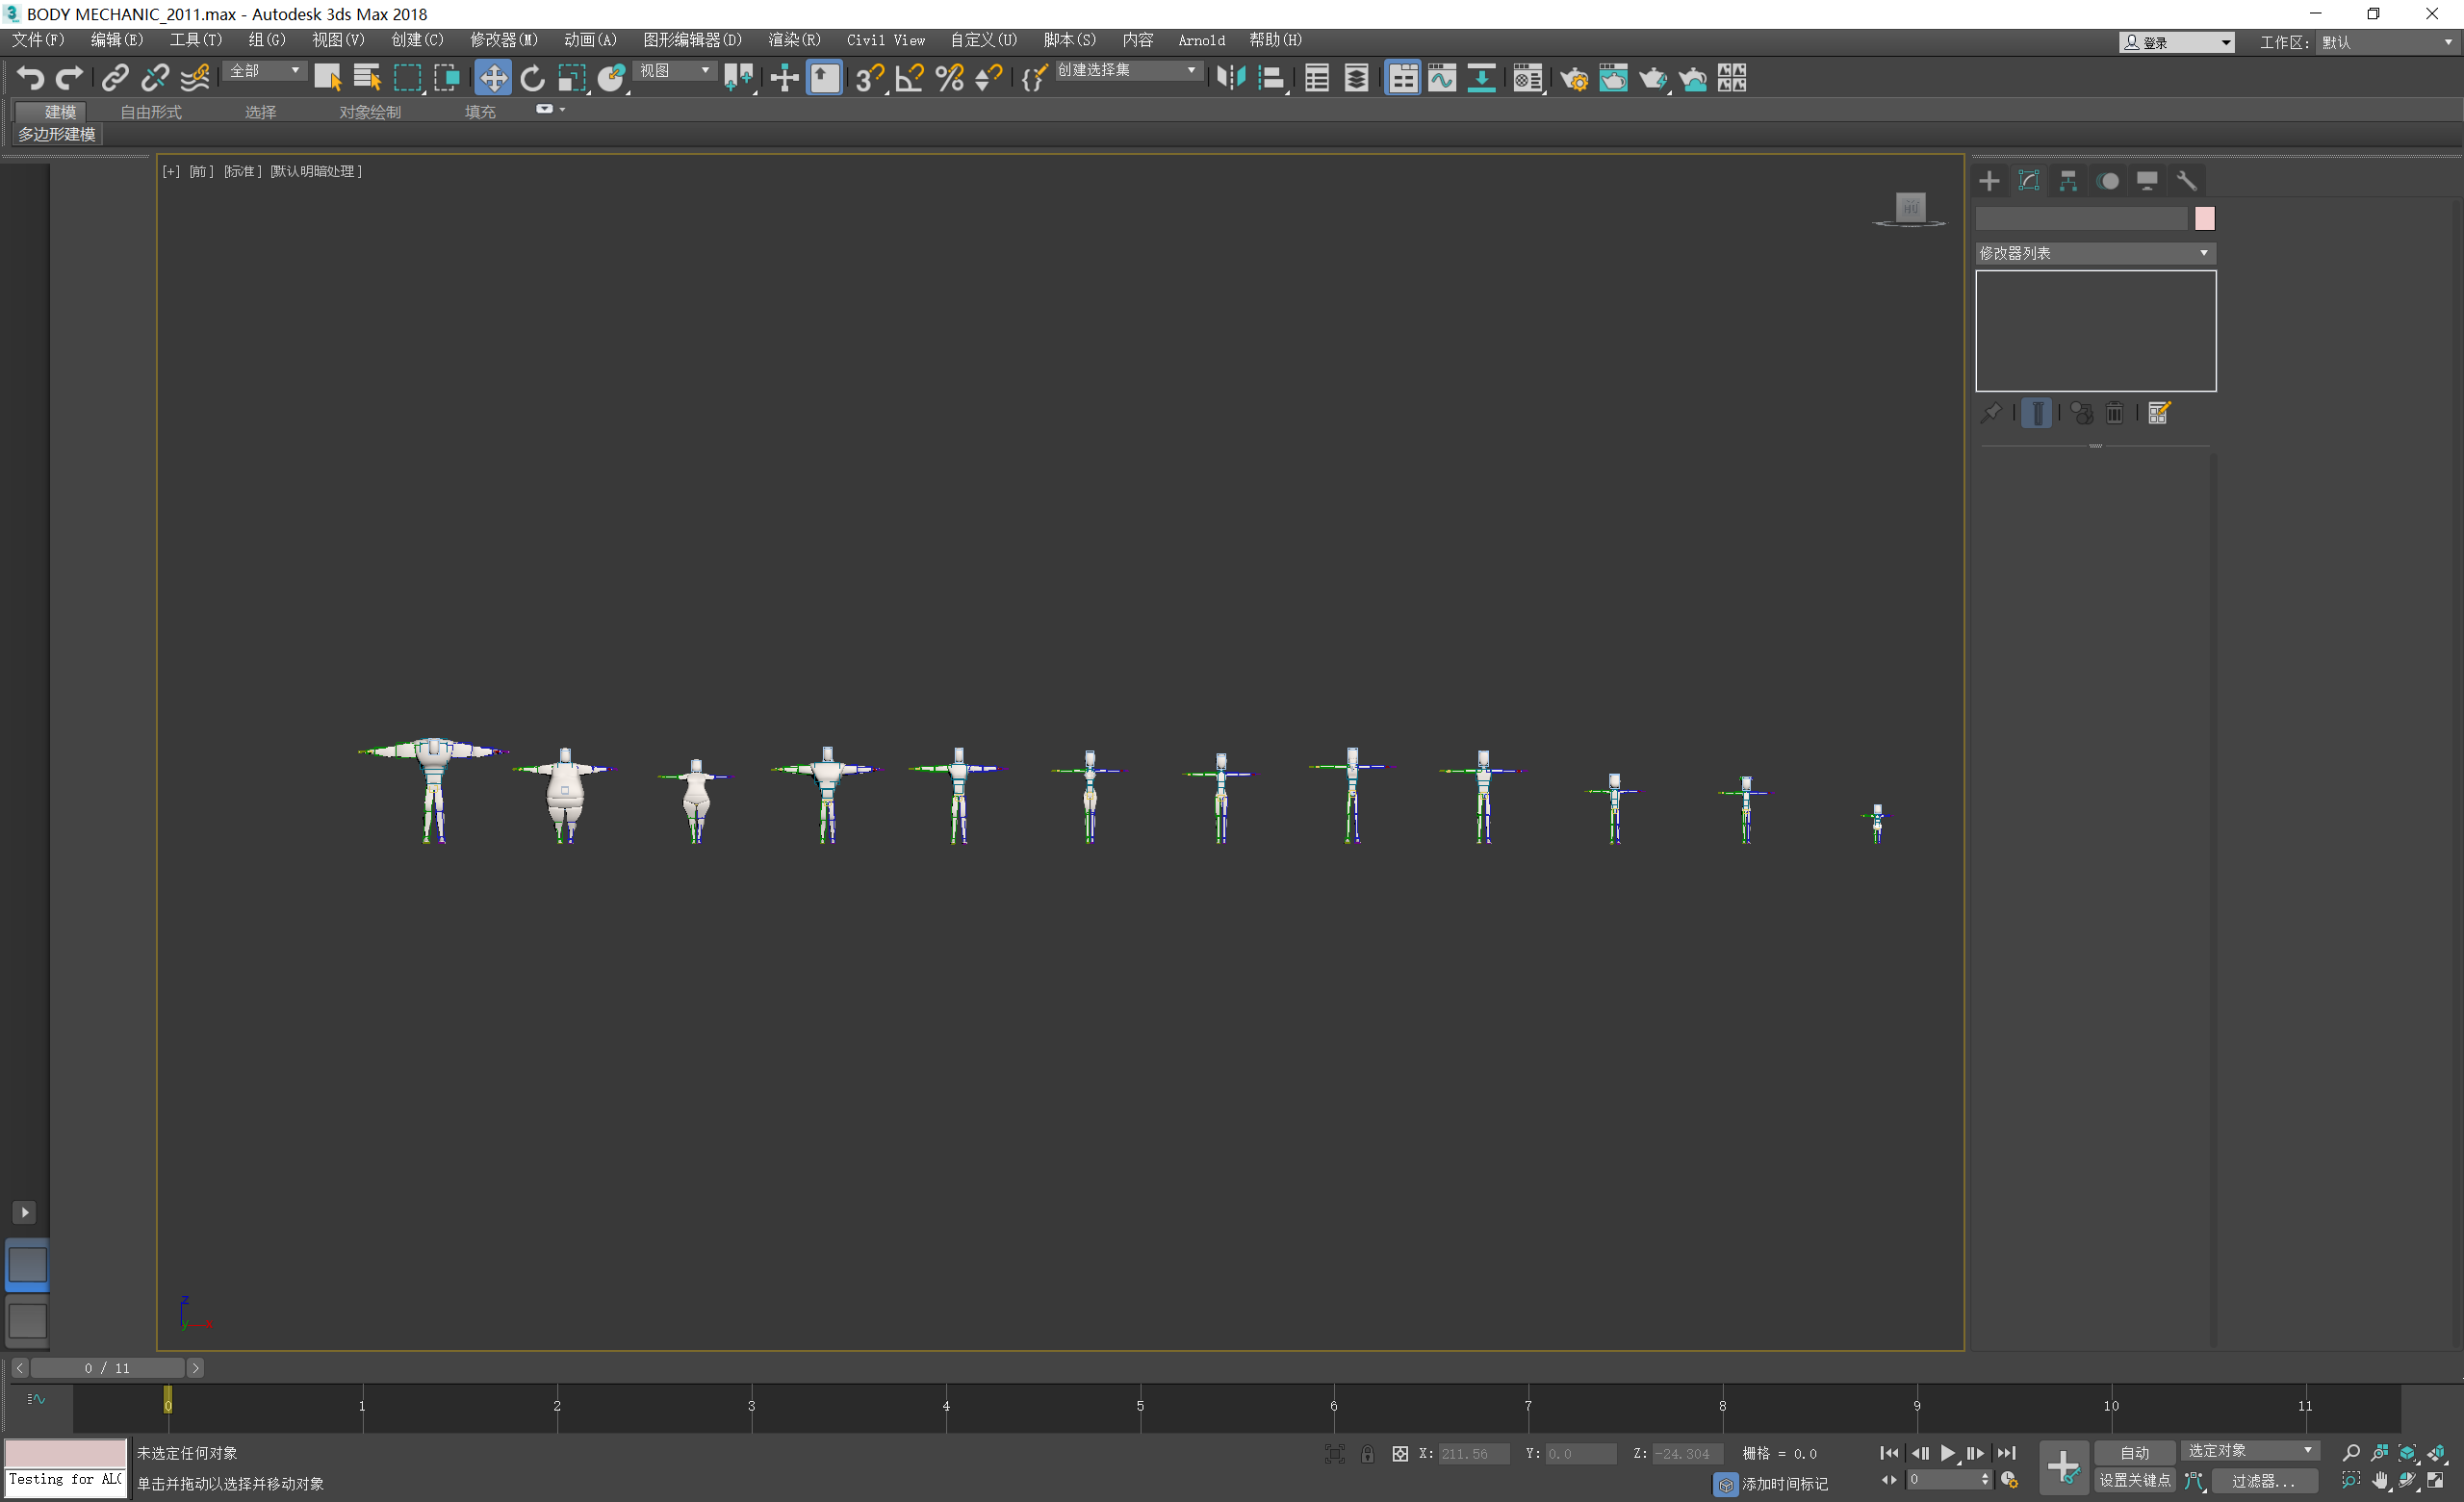Switch to the Hierarchy panel tab
Screen dimensions: 2464x1502
[x=2068, y=181]
